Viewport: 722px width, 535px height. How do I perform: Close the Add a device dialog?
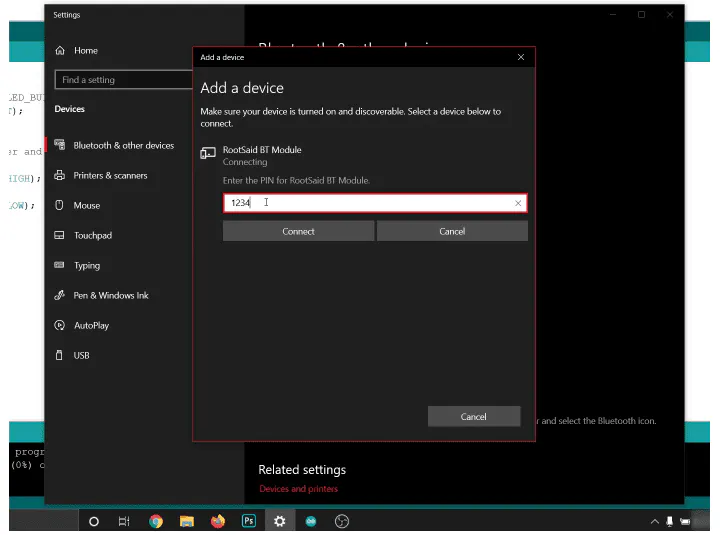point(520,57)
